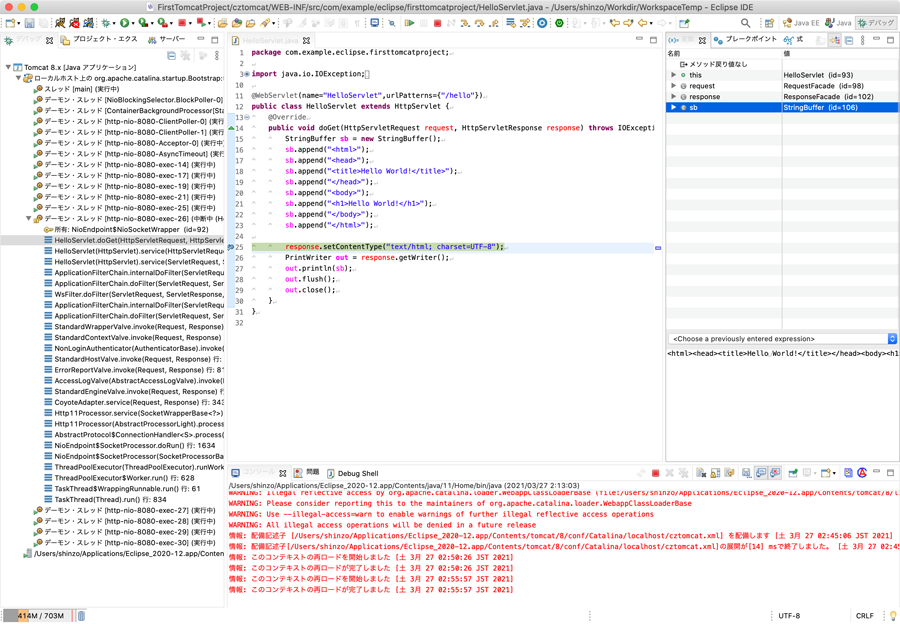Click the variable detail pane showing html text
900x624 pixels.
[x=782, y=402]
